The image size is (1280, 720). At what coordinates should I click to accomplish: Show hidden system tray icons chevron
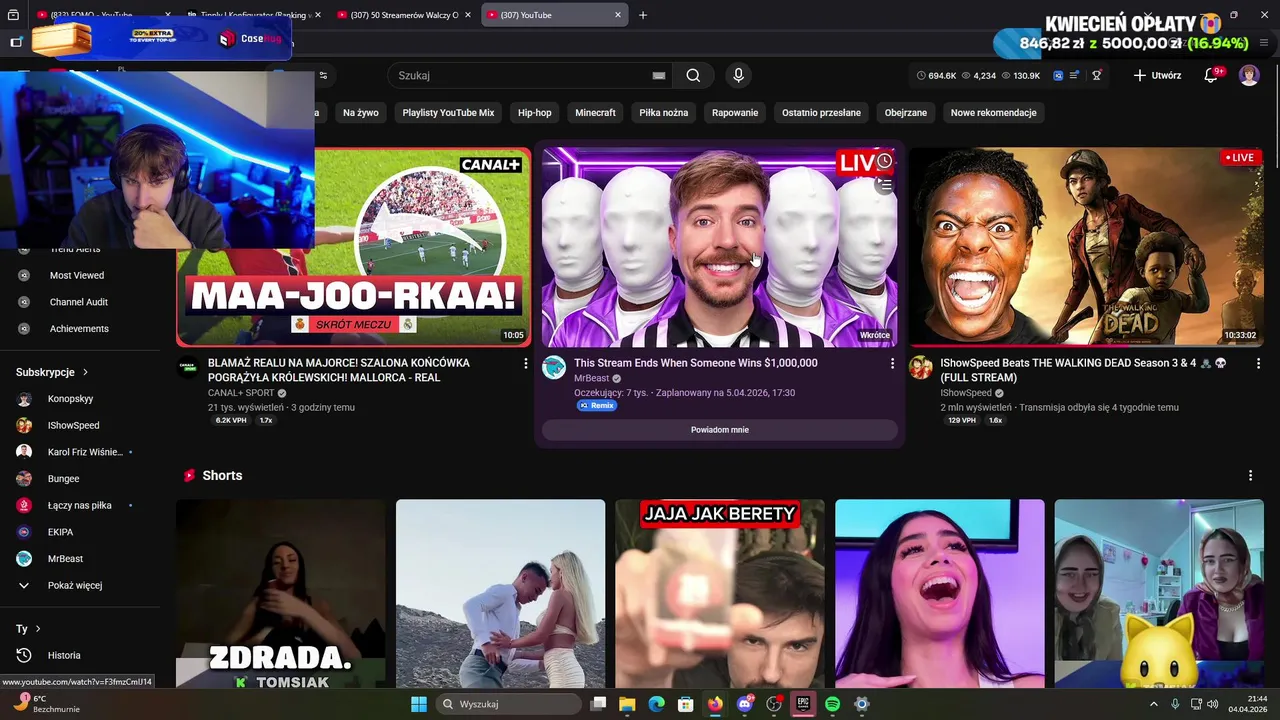click(x=1154, y=704)
